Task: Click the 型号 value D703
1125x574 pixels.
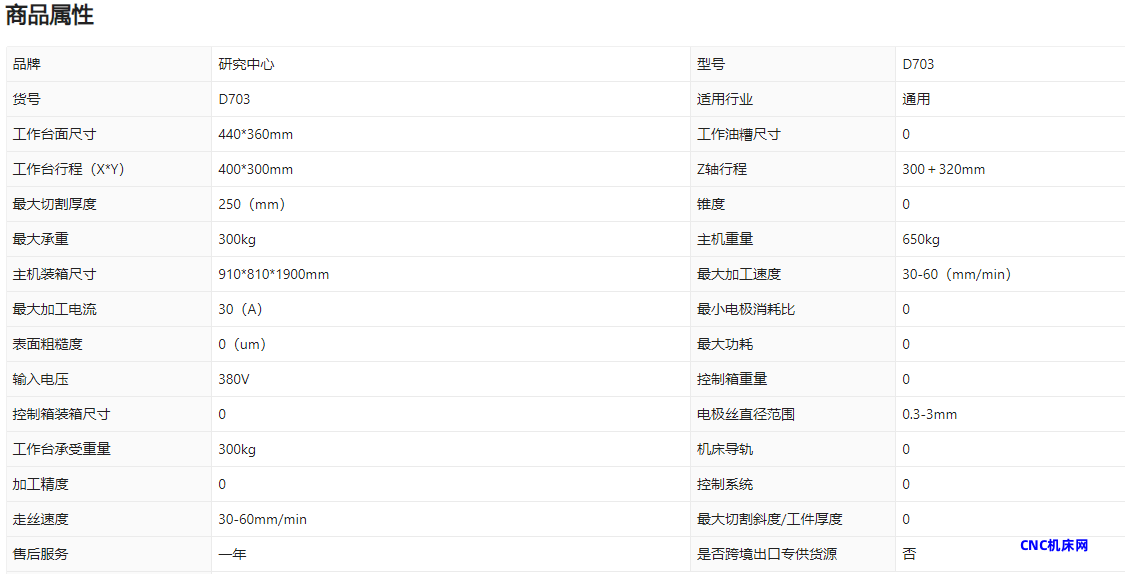Action: pos(918,64)
